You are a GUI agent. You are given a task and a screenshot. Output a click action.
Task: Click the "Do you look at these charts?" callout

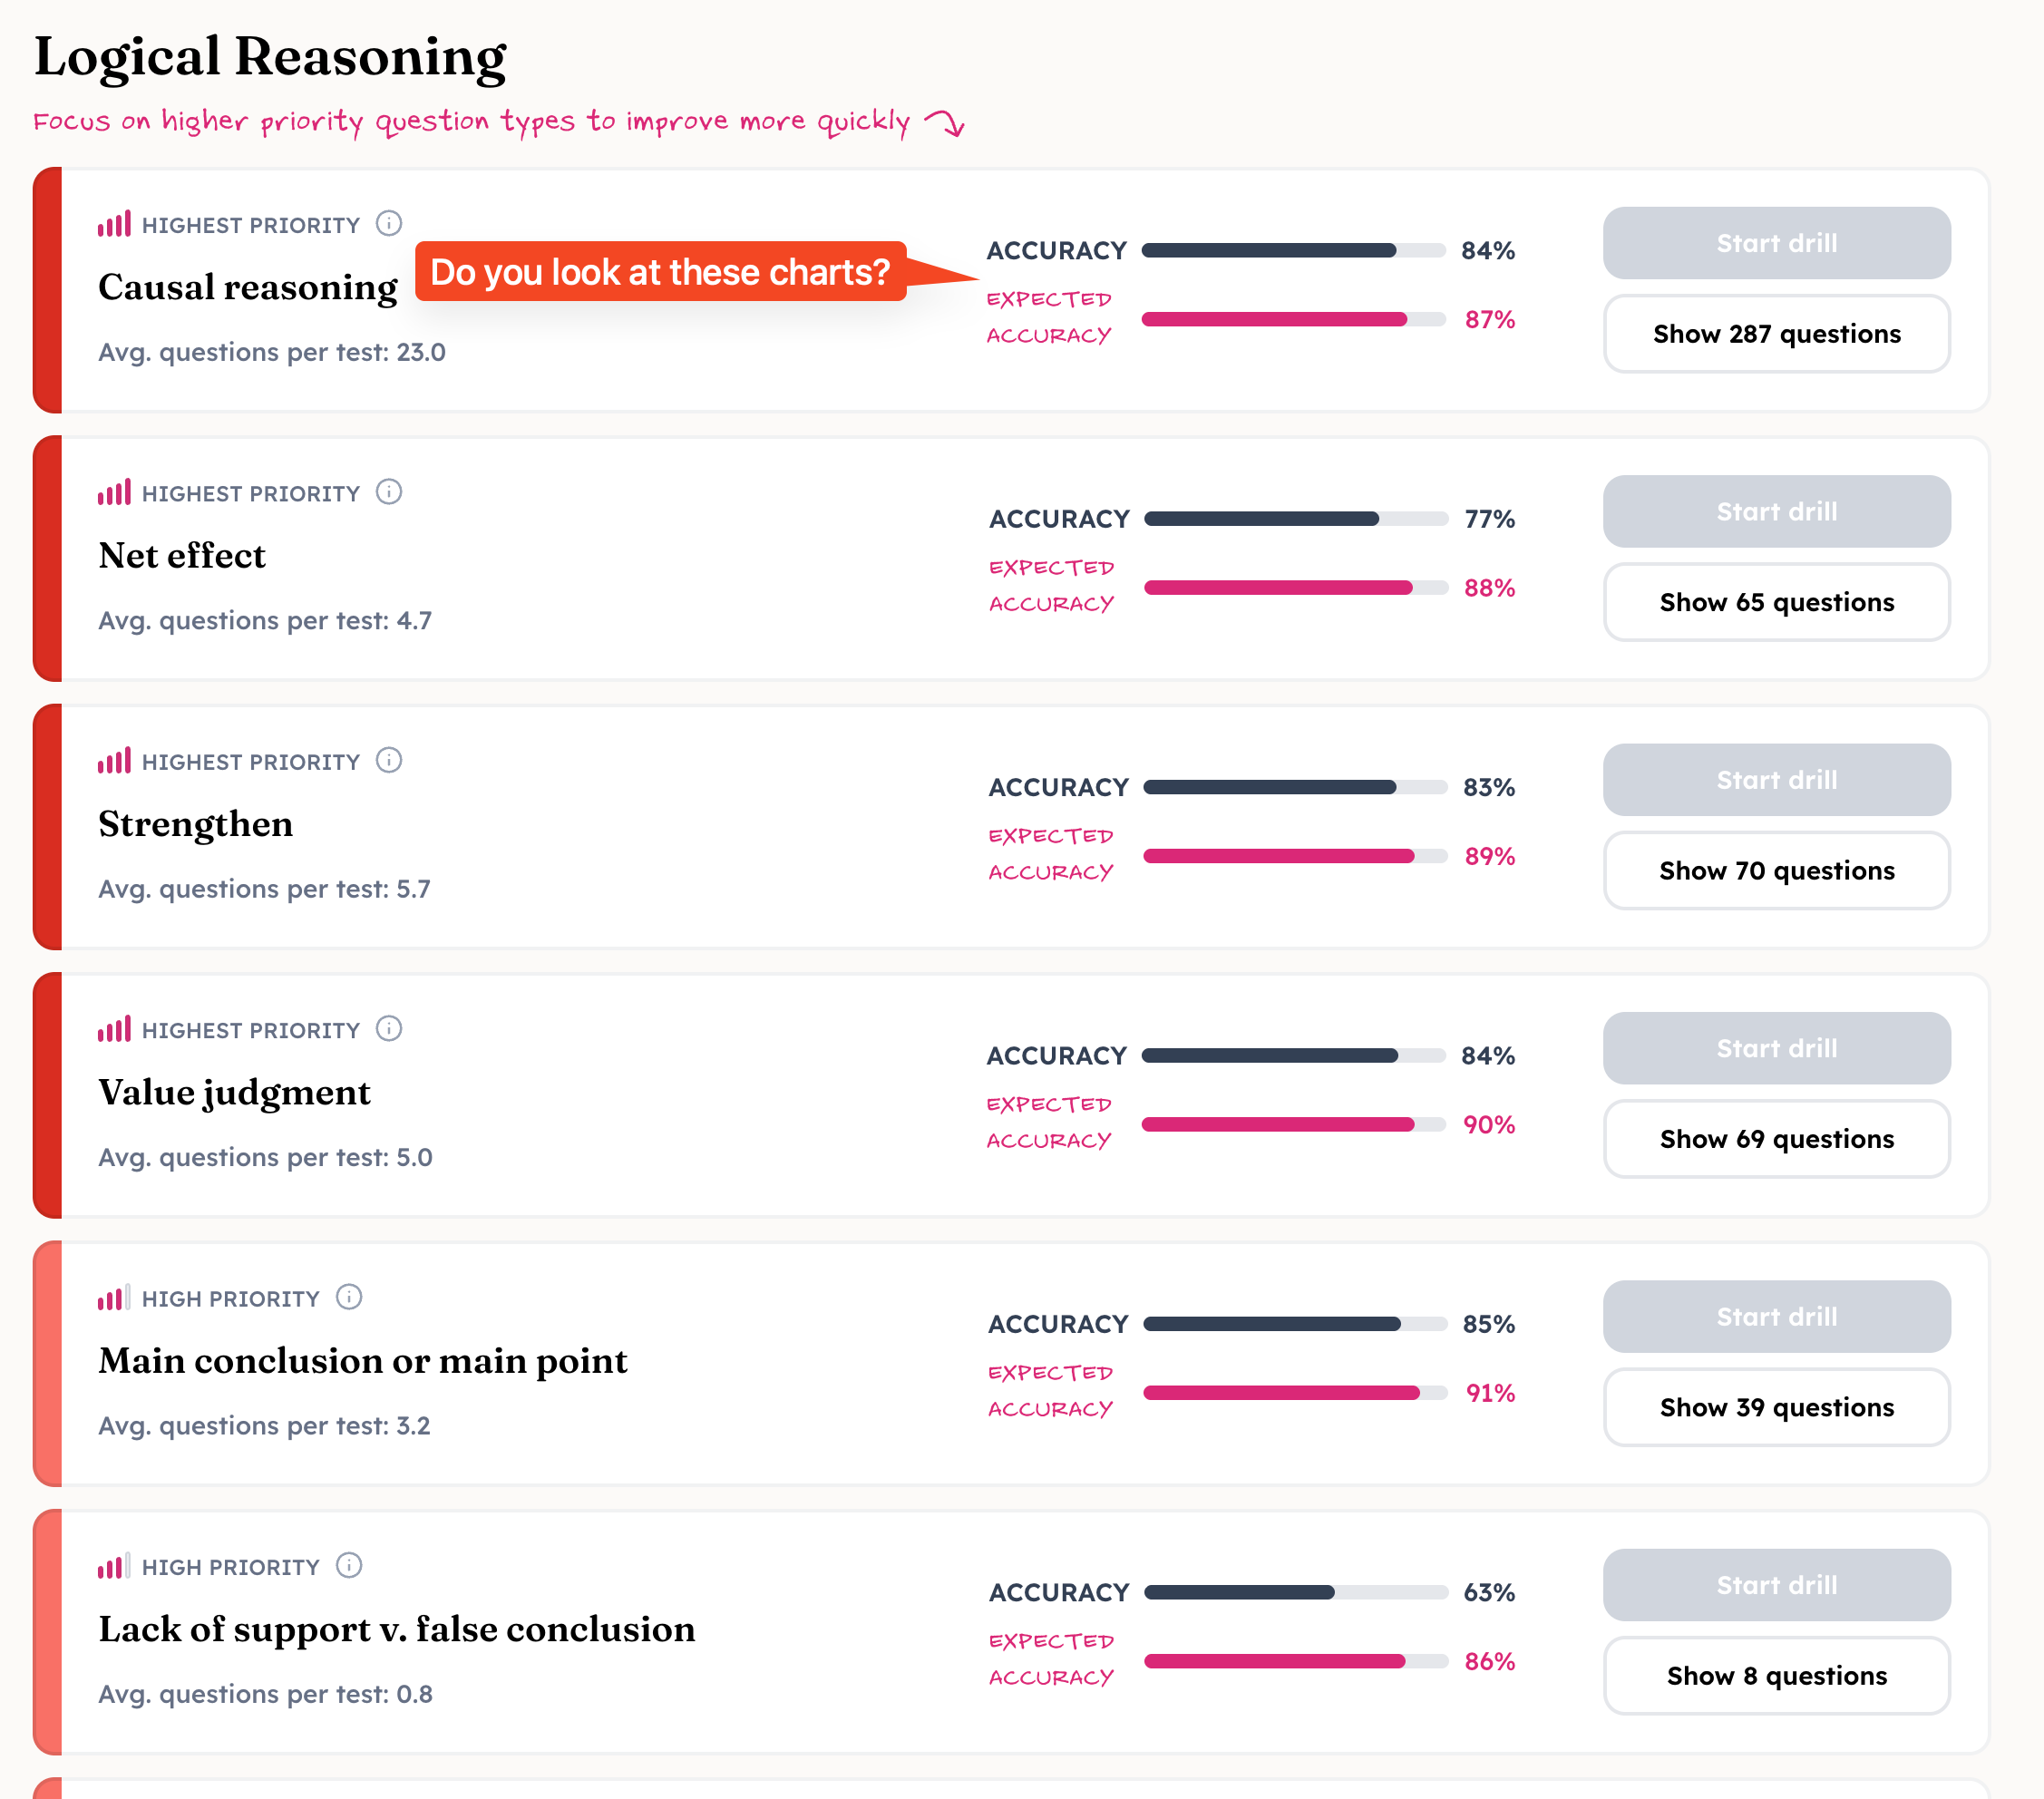660,272
